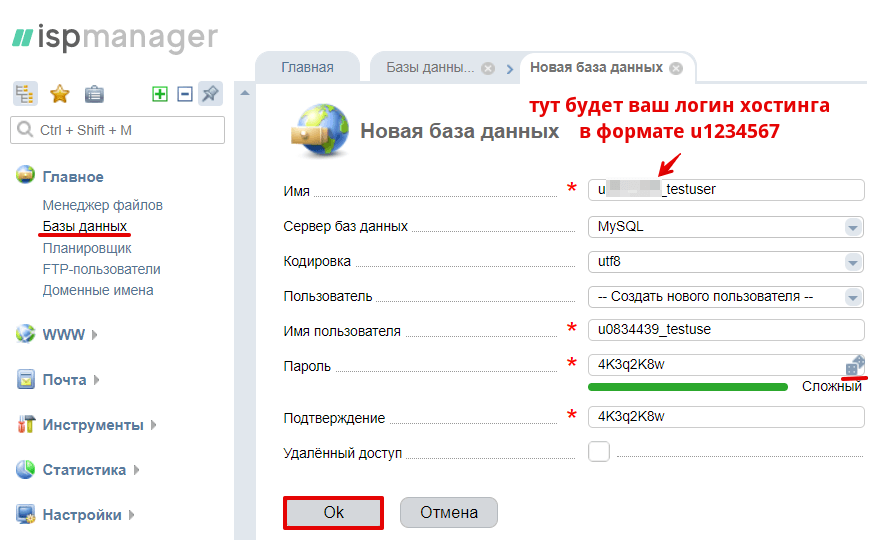Focus the Ctrl + Shift + M search box
Screen dimensions: 873x540
(x=117, y=130)
